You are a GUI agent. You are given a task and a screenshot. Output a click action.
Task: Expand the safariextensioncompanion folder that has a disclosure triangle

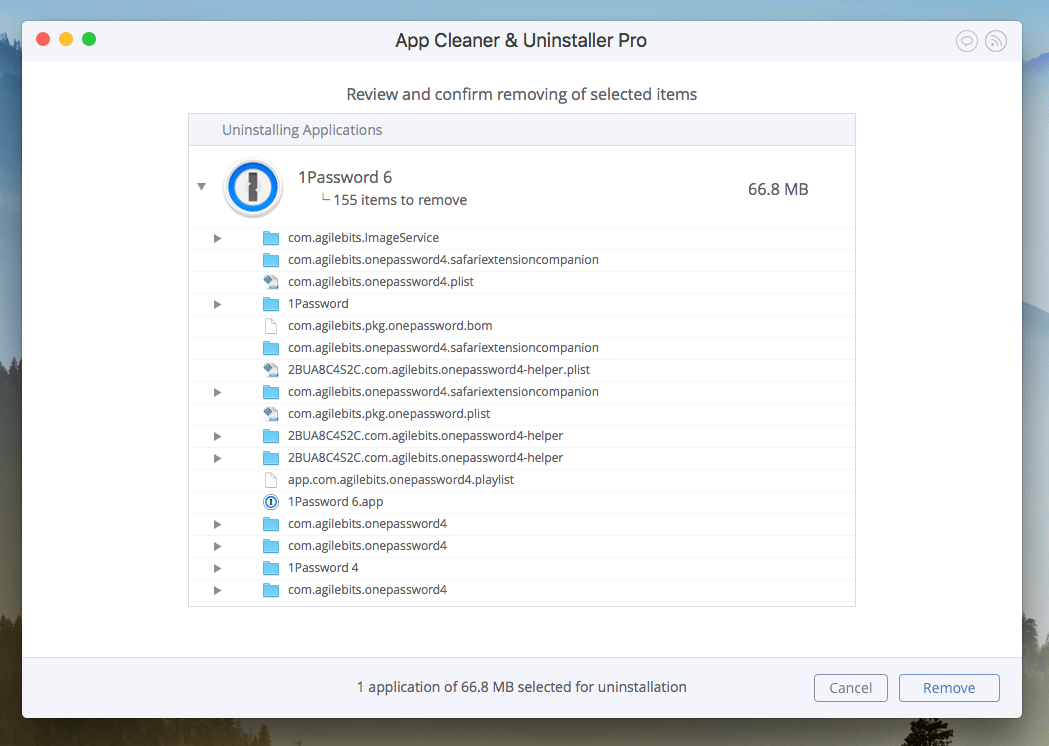click(217, 392)
